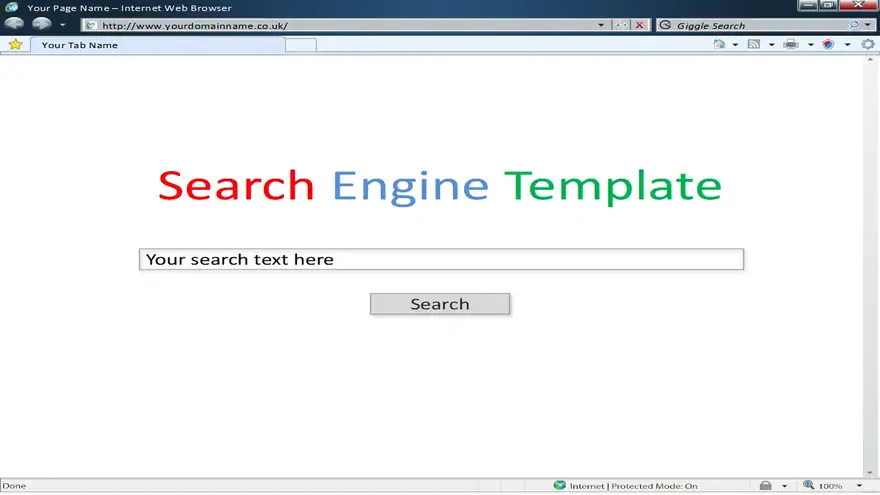Click Internet | Protected Mode: On text
This screenshot has height=495, width=880.
(633, 486)
